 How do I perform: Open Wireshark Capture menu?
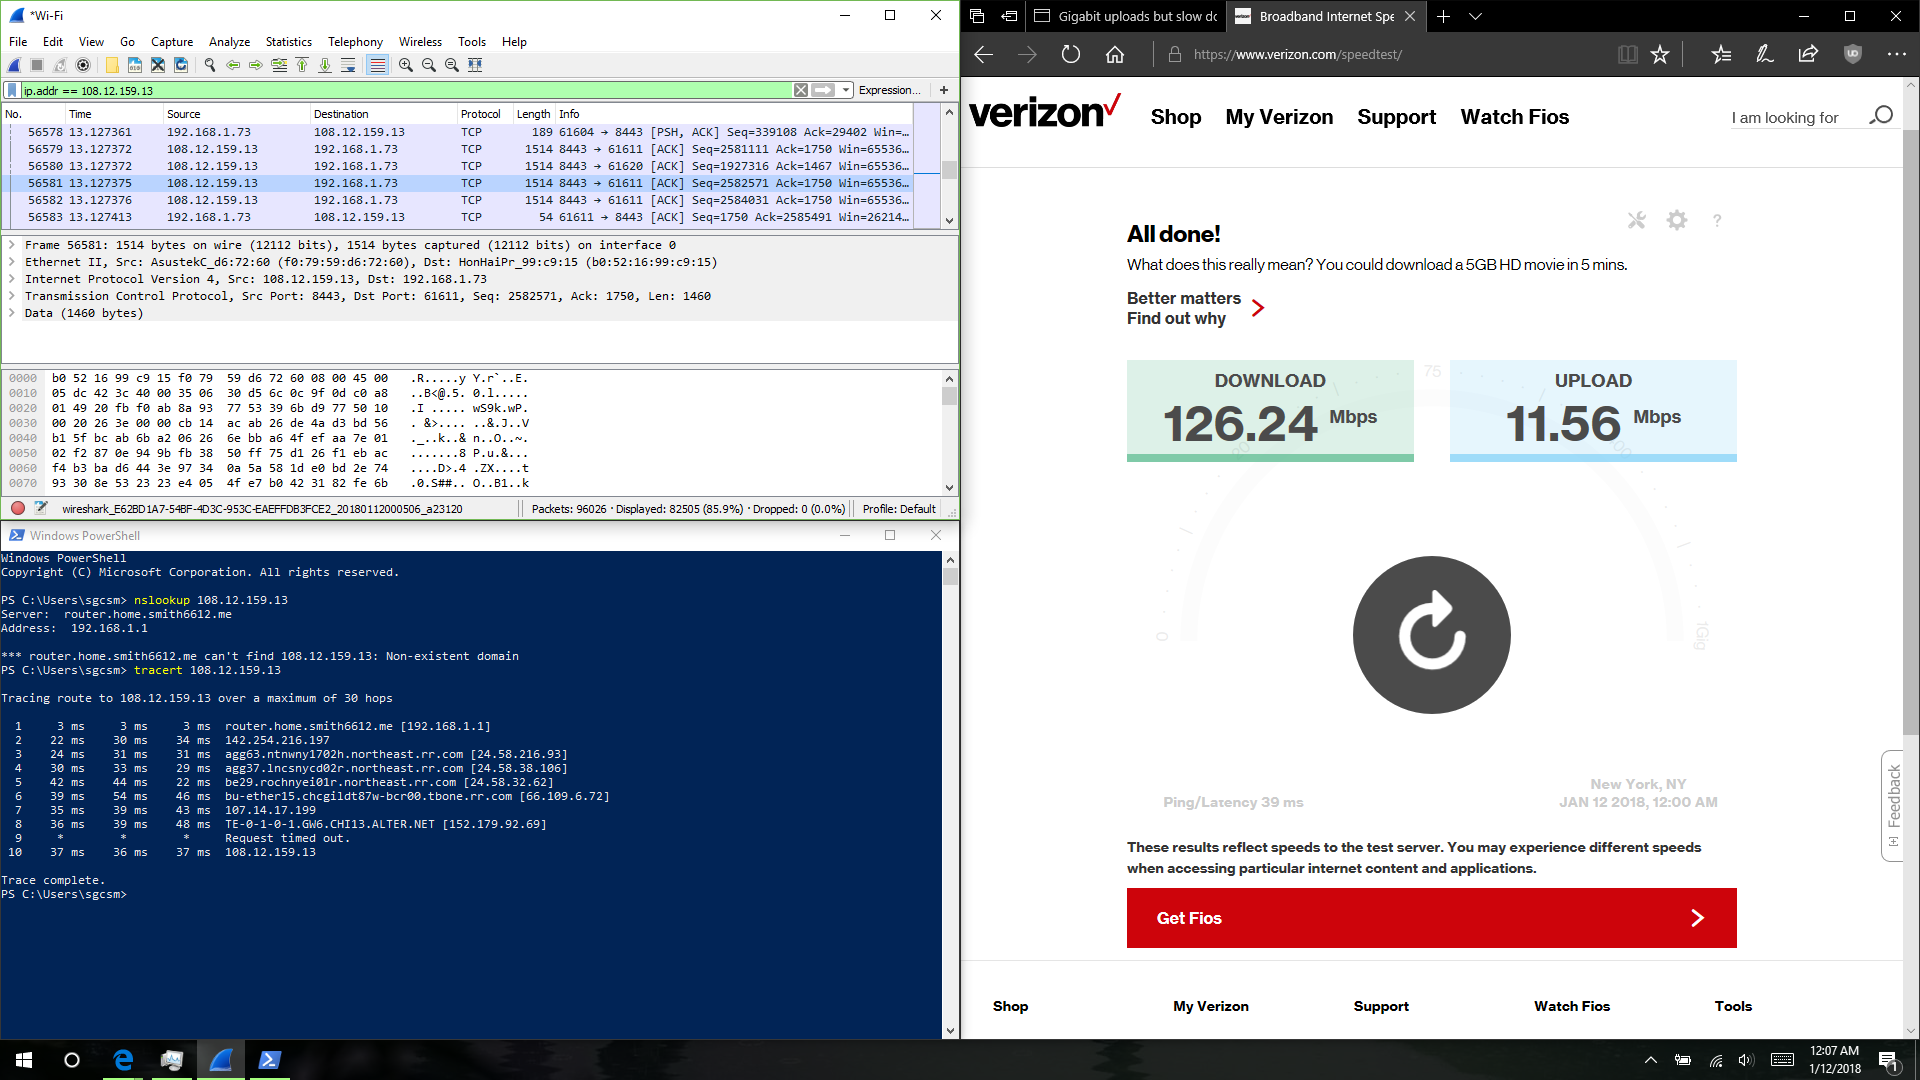172,42
